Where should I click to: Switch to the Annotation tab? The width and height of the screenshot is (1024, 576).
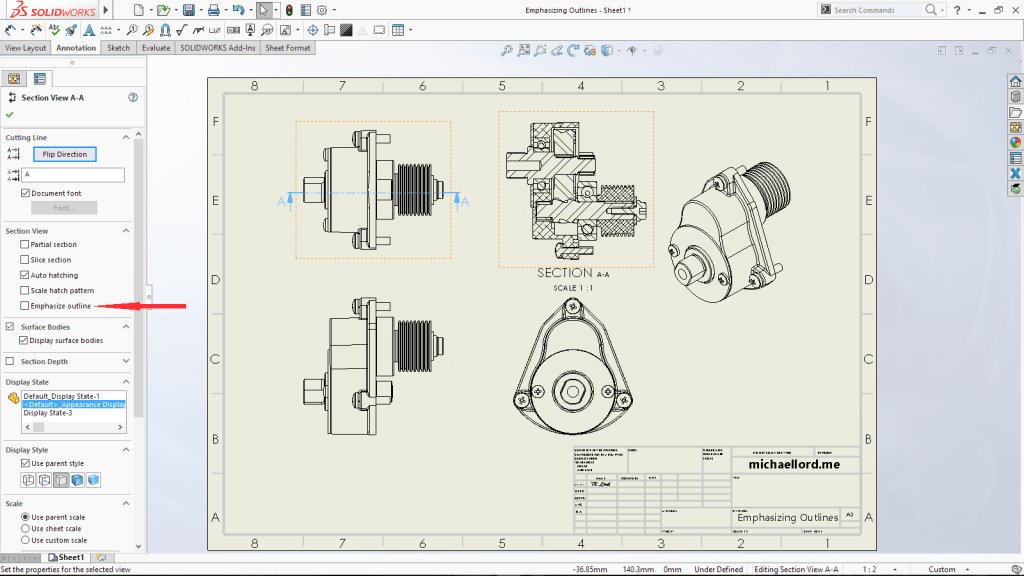76,48
